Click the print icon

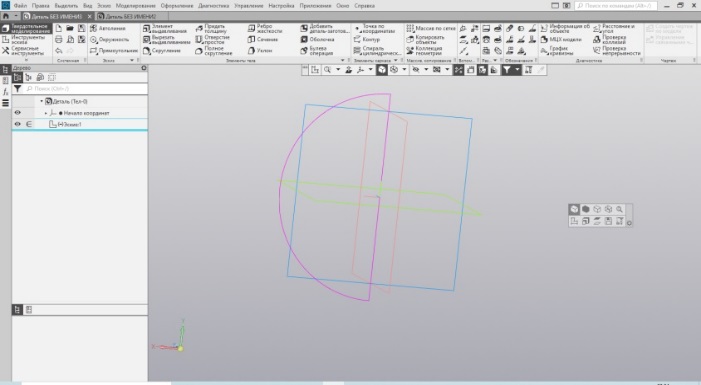click(59, 39)
